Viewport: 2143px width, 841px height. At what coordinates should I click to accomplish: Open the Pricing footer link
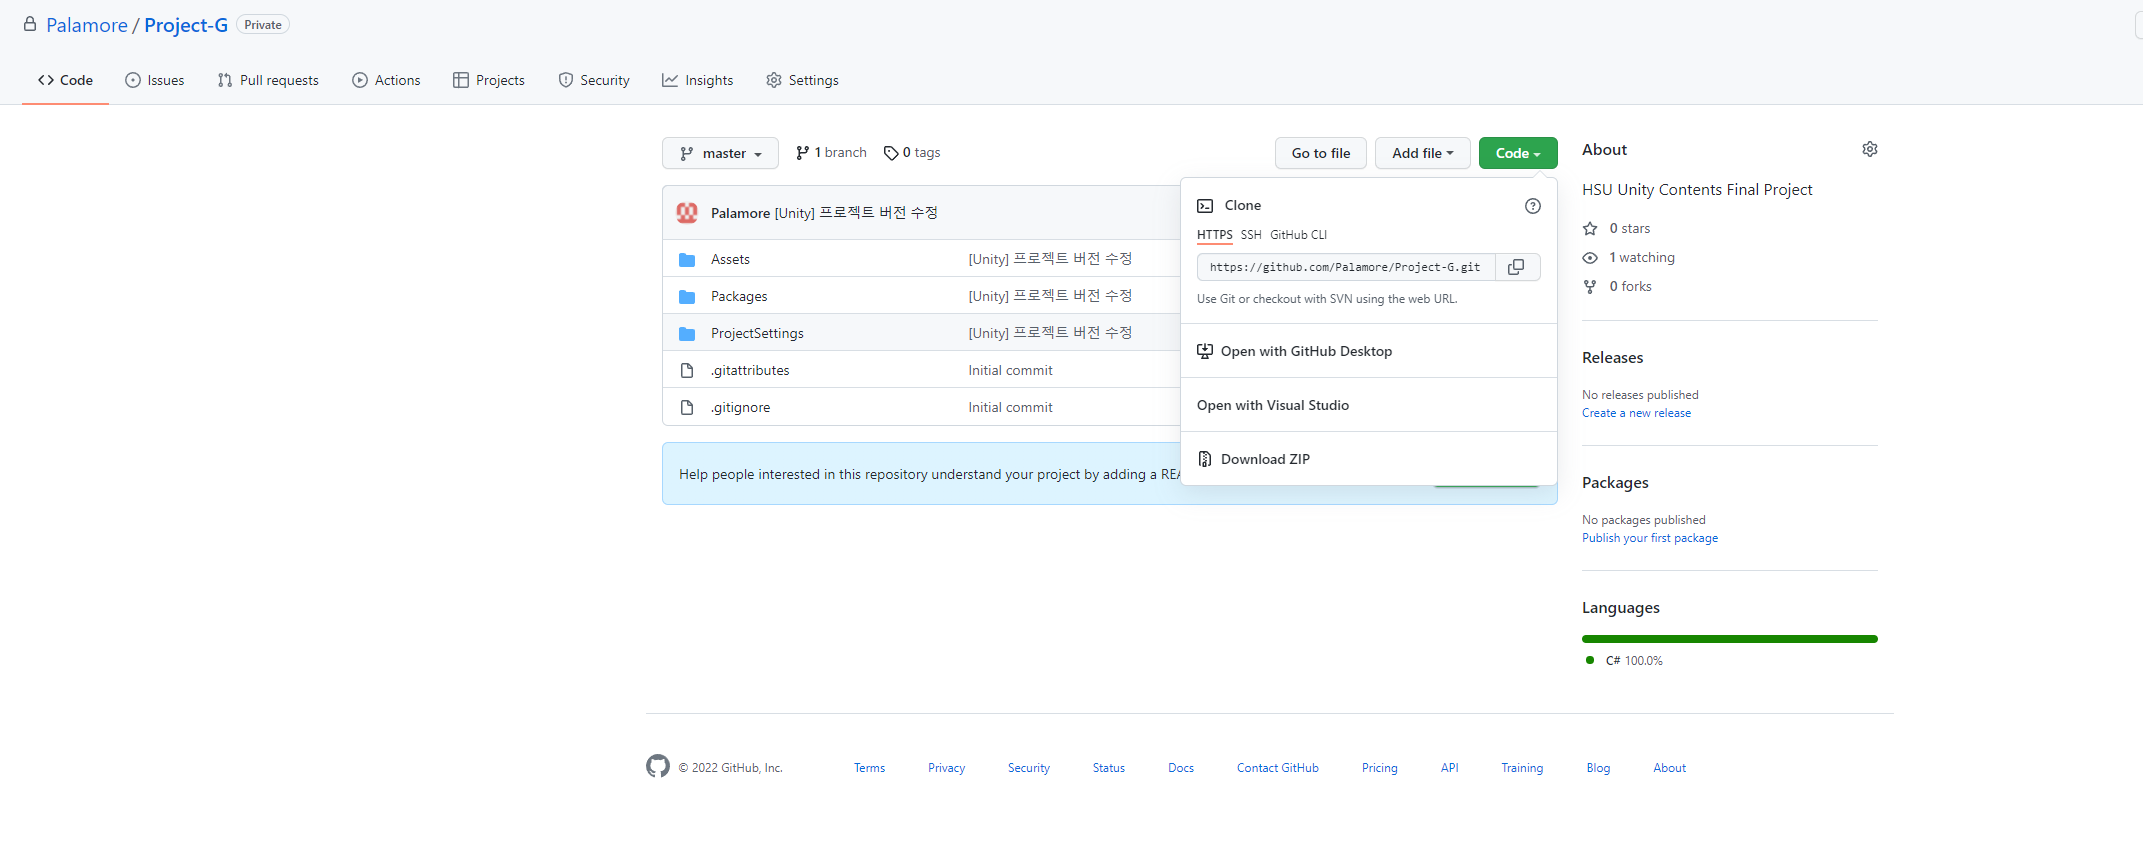tap(1379, 768)
